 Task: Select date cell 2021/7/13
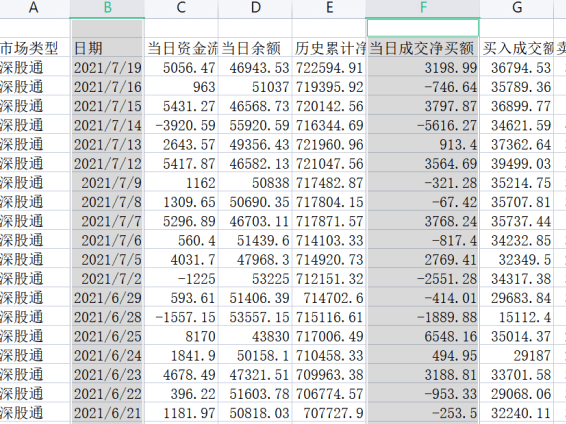pos(107,144)
